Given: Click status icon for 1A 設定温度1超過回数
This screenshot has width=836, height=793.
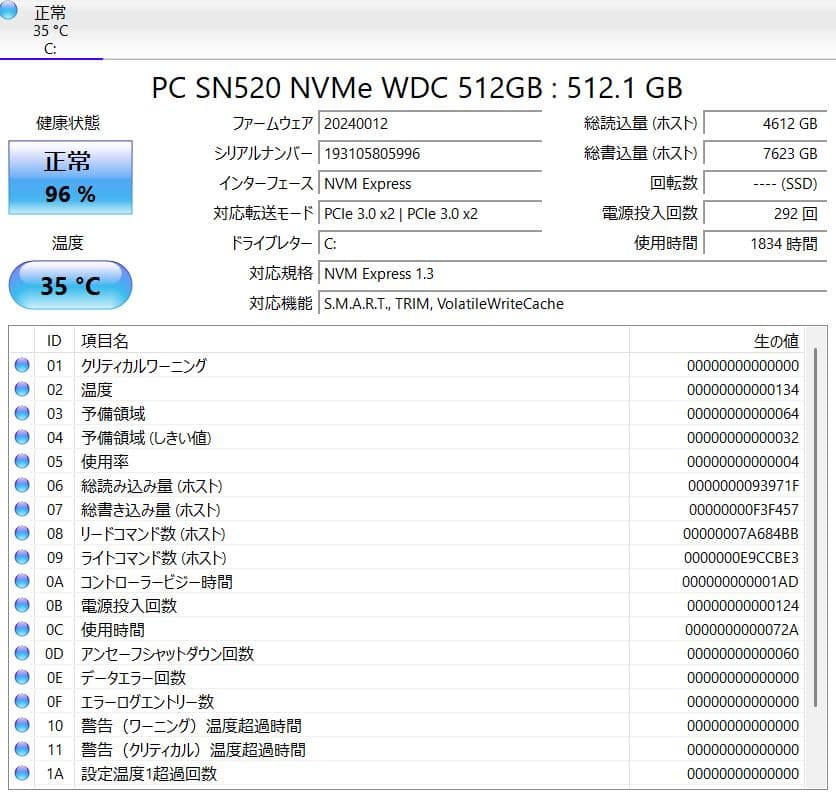Looking at the screenshot, I should pos(22,773).
